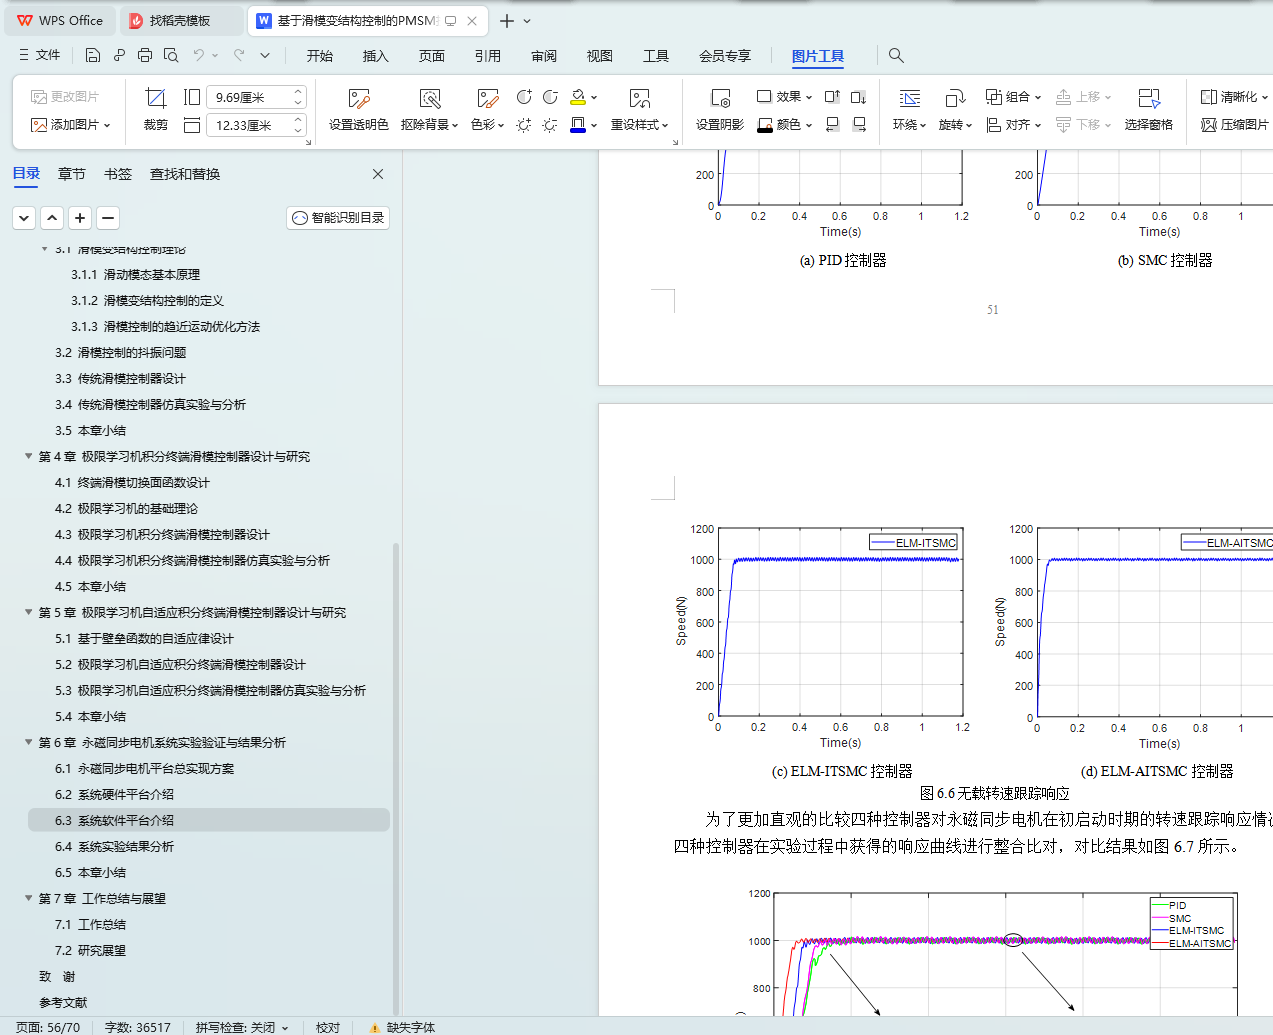Close the navigation pane with X
Image resolution: width=1273 pixels, height=1035 pixels.
378,174
